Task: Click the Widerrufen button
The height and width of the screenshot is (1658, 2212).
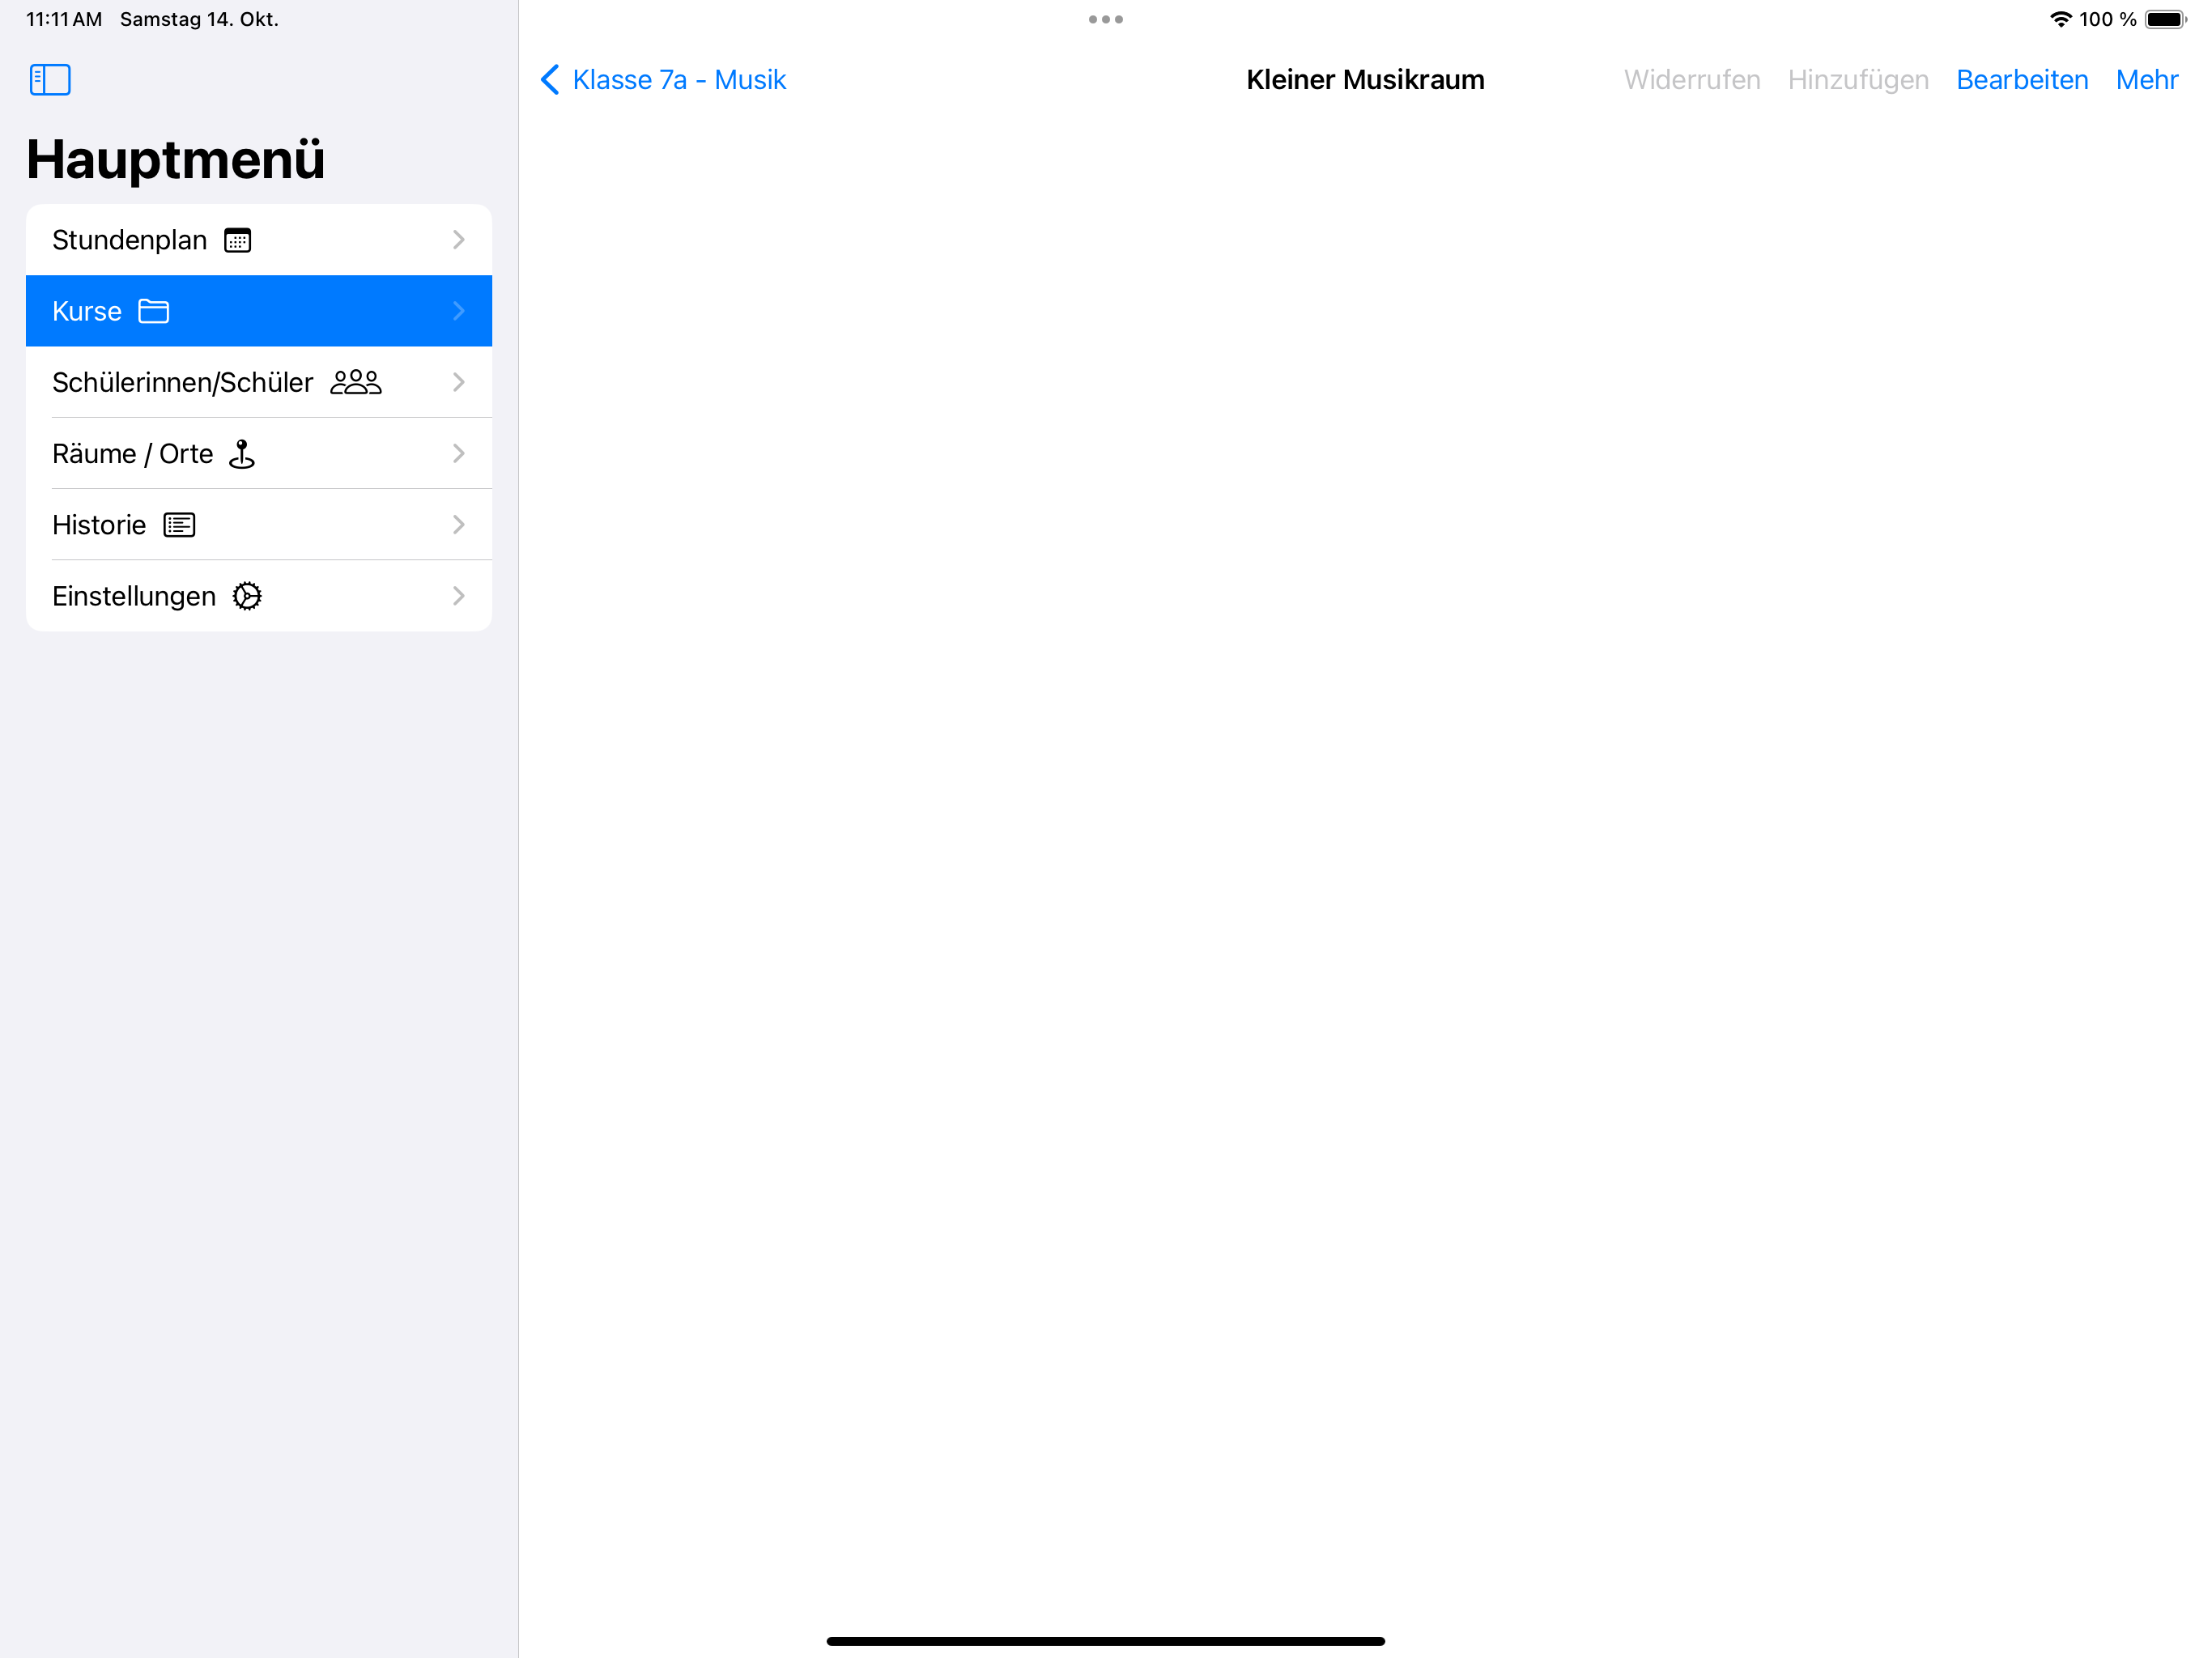Action: 1692,80
